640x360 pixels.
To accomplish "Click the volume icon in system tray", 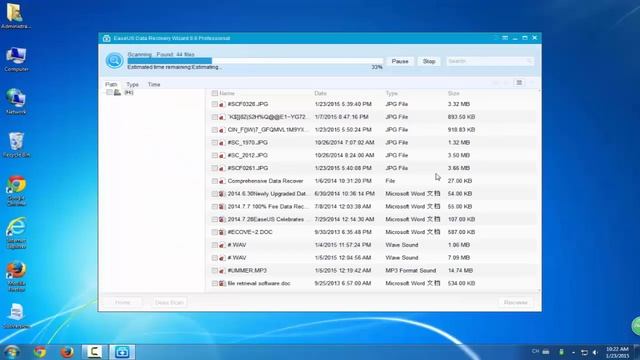I will [x=595, y=352].
